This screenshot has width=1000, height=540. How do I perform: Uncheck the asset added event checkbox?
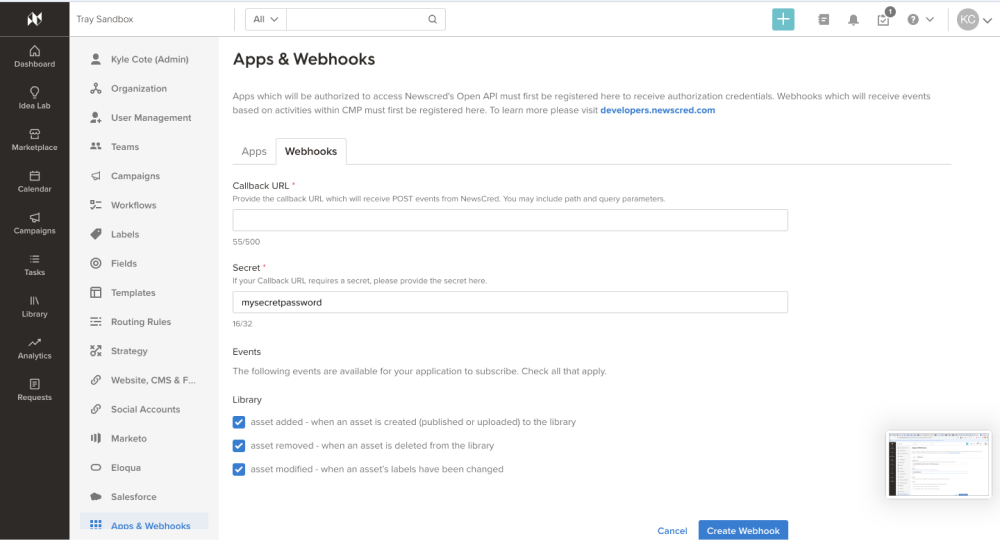tap(239, 422)
